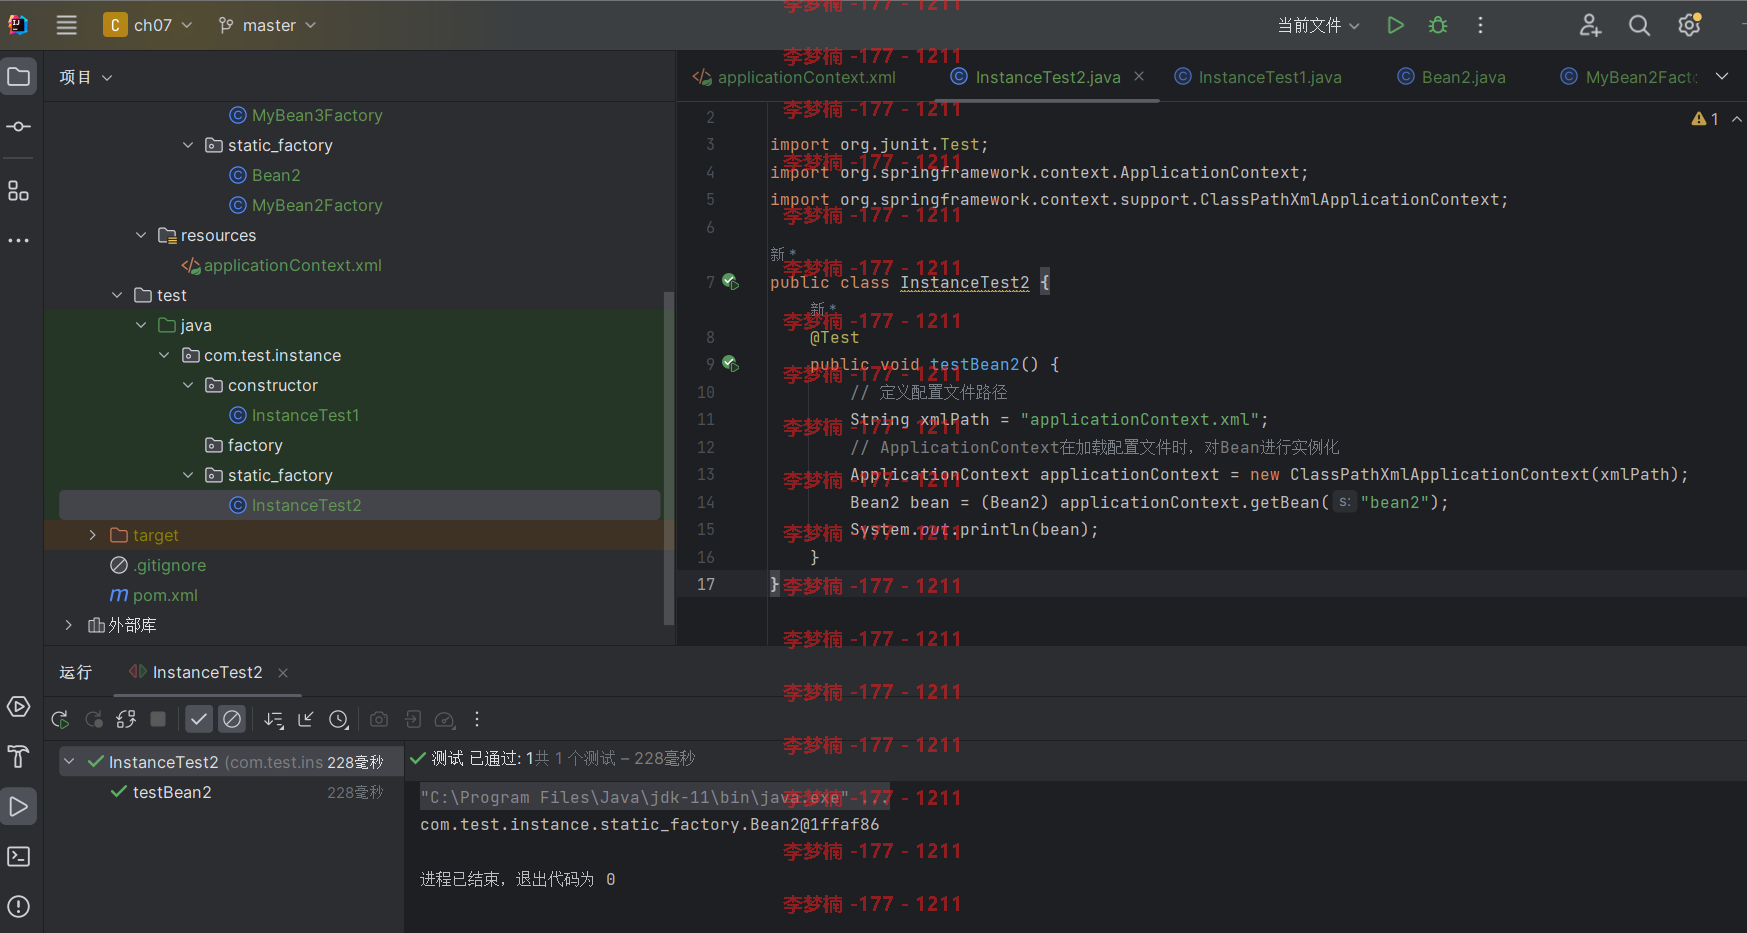Expand the External Libraries node
1747x933 pixels.
(x=69, y=625)
